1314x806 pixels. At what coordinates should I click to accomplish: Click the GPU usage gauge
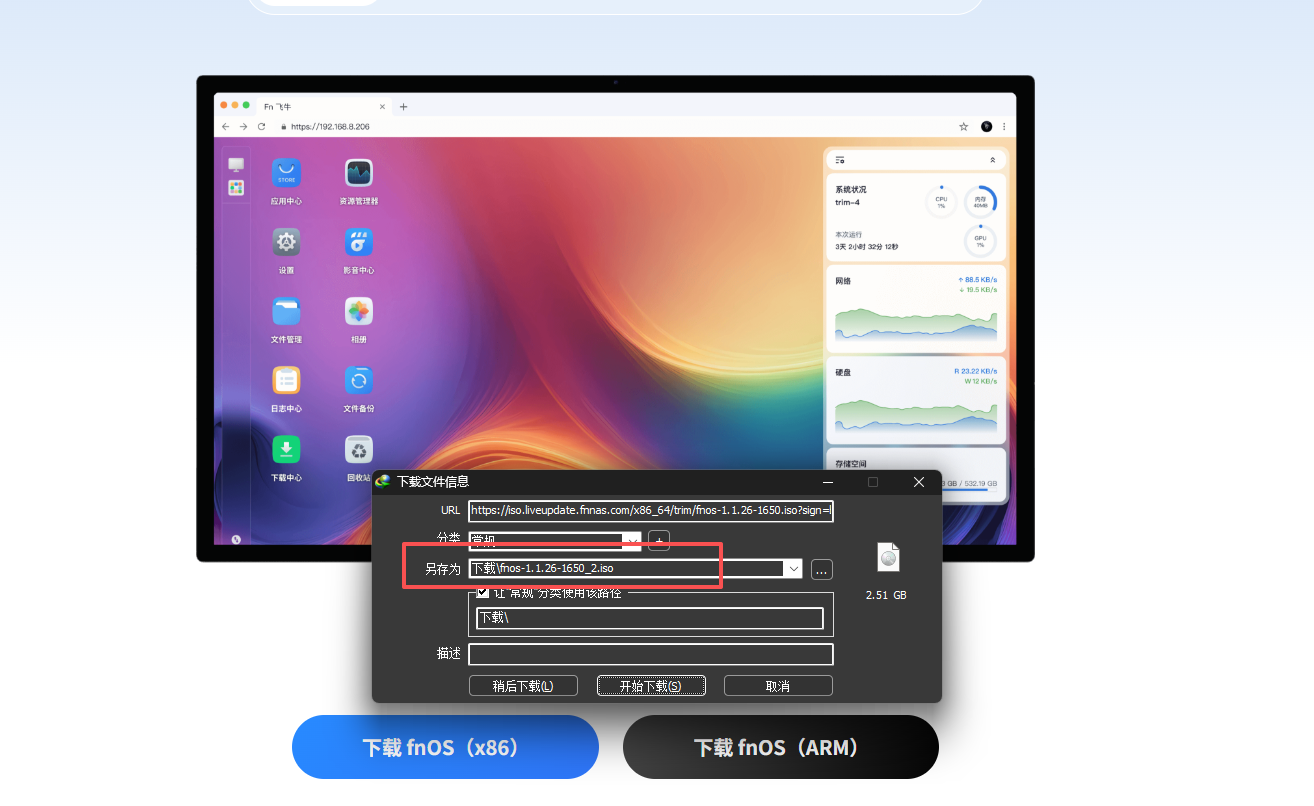pos(981,241)
